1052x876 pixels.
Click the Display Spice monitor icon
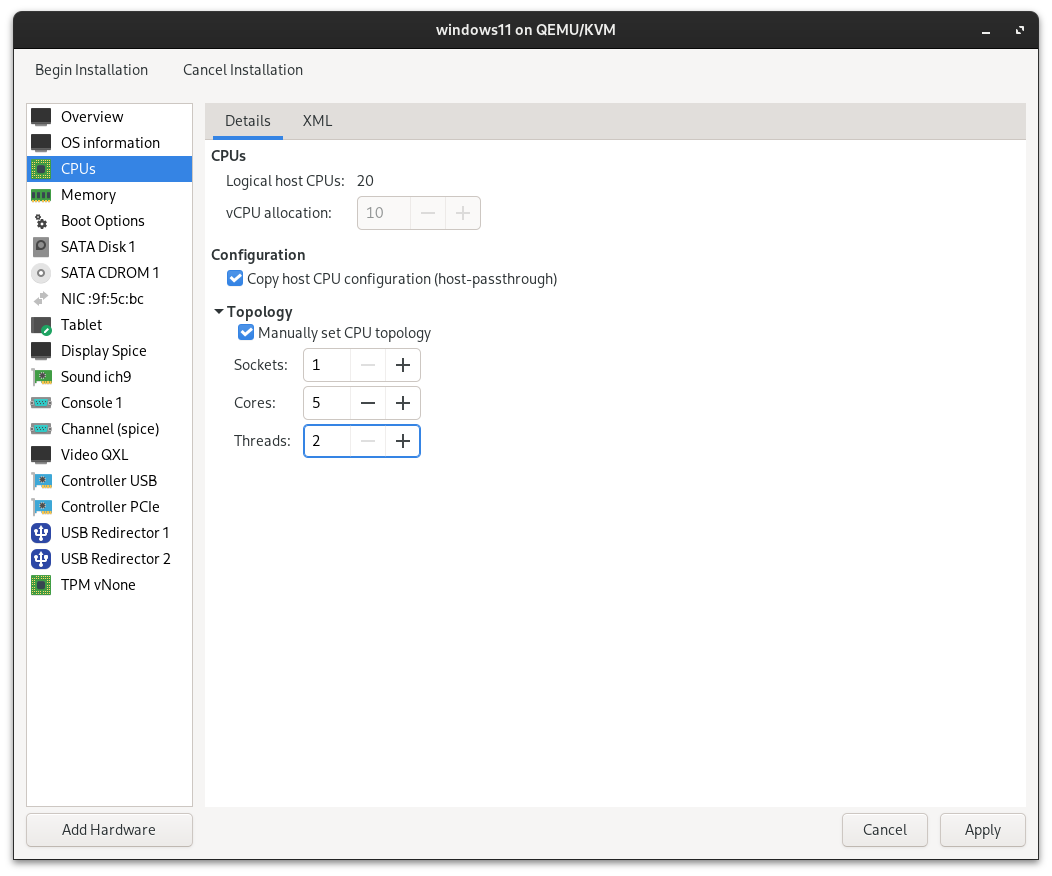tap(41, 351)
